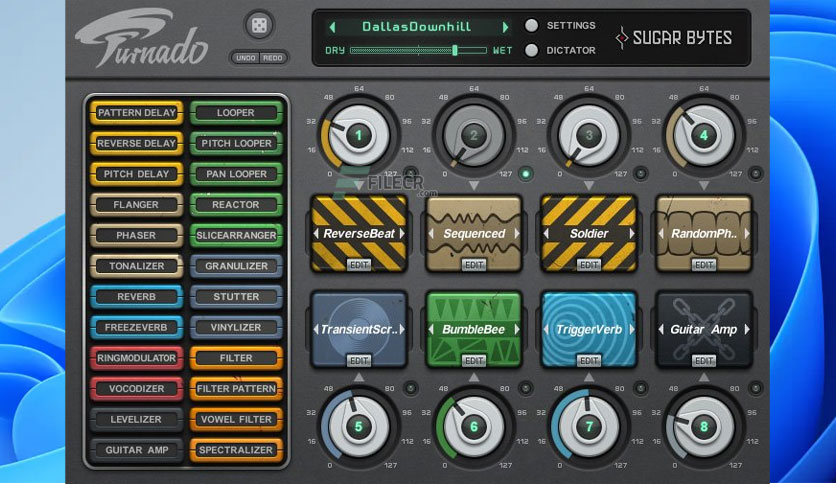Select Vowel Filter effect from list
The height and width of the screenshot is (484, 836).
point(236,420)
